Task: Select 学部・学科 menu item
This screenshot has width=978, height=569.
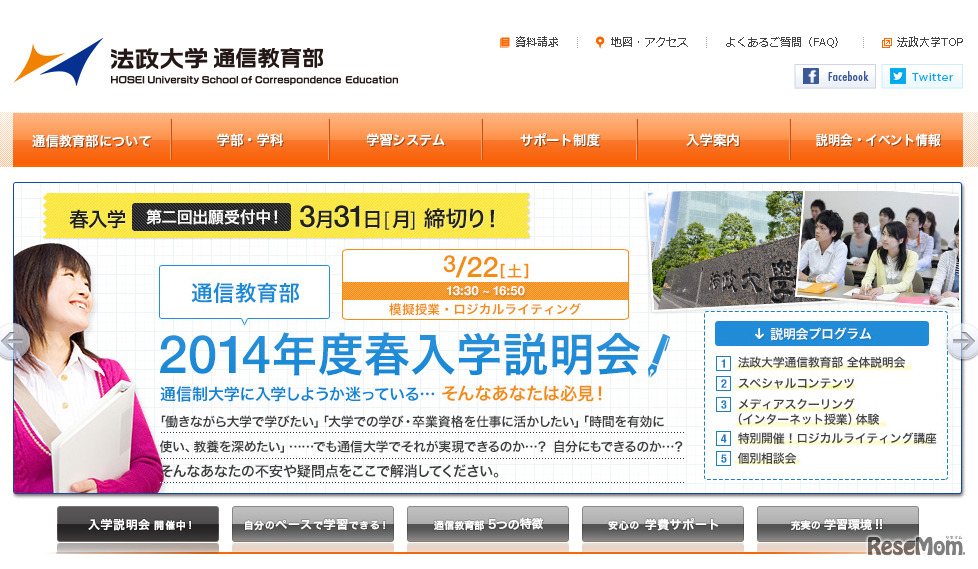Action: 250,141
